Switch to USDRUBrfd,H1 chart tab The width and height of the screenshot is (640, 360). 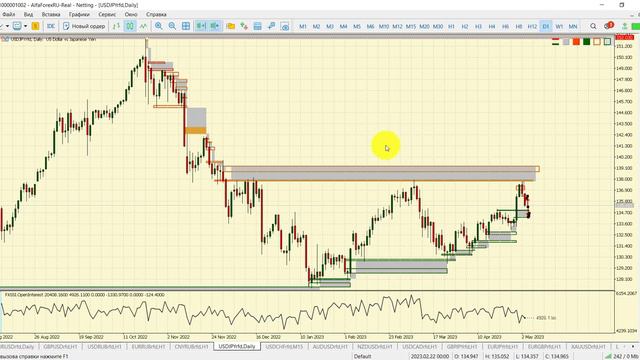(x=104, y=347)
